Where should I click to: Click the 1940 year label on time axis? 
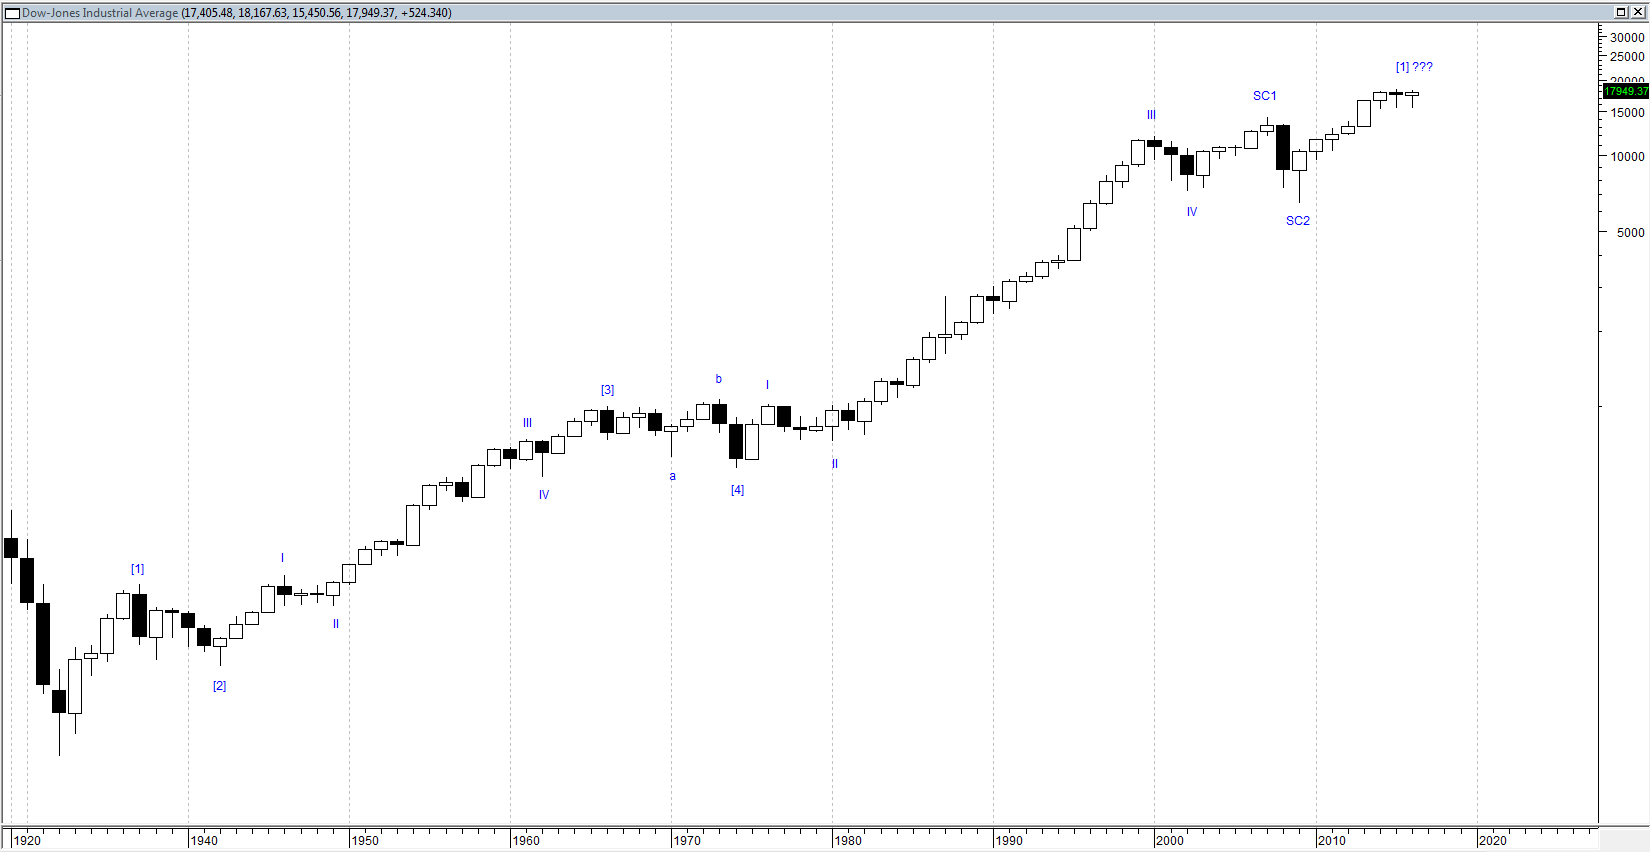pos(203,840)
